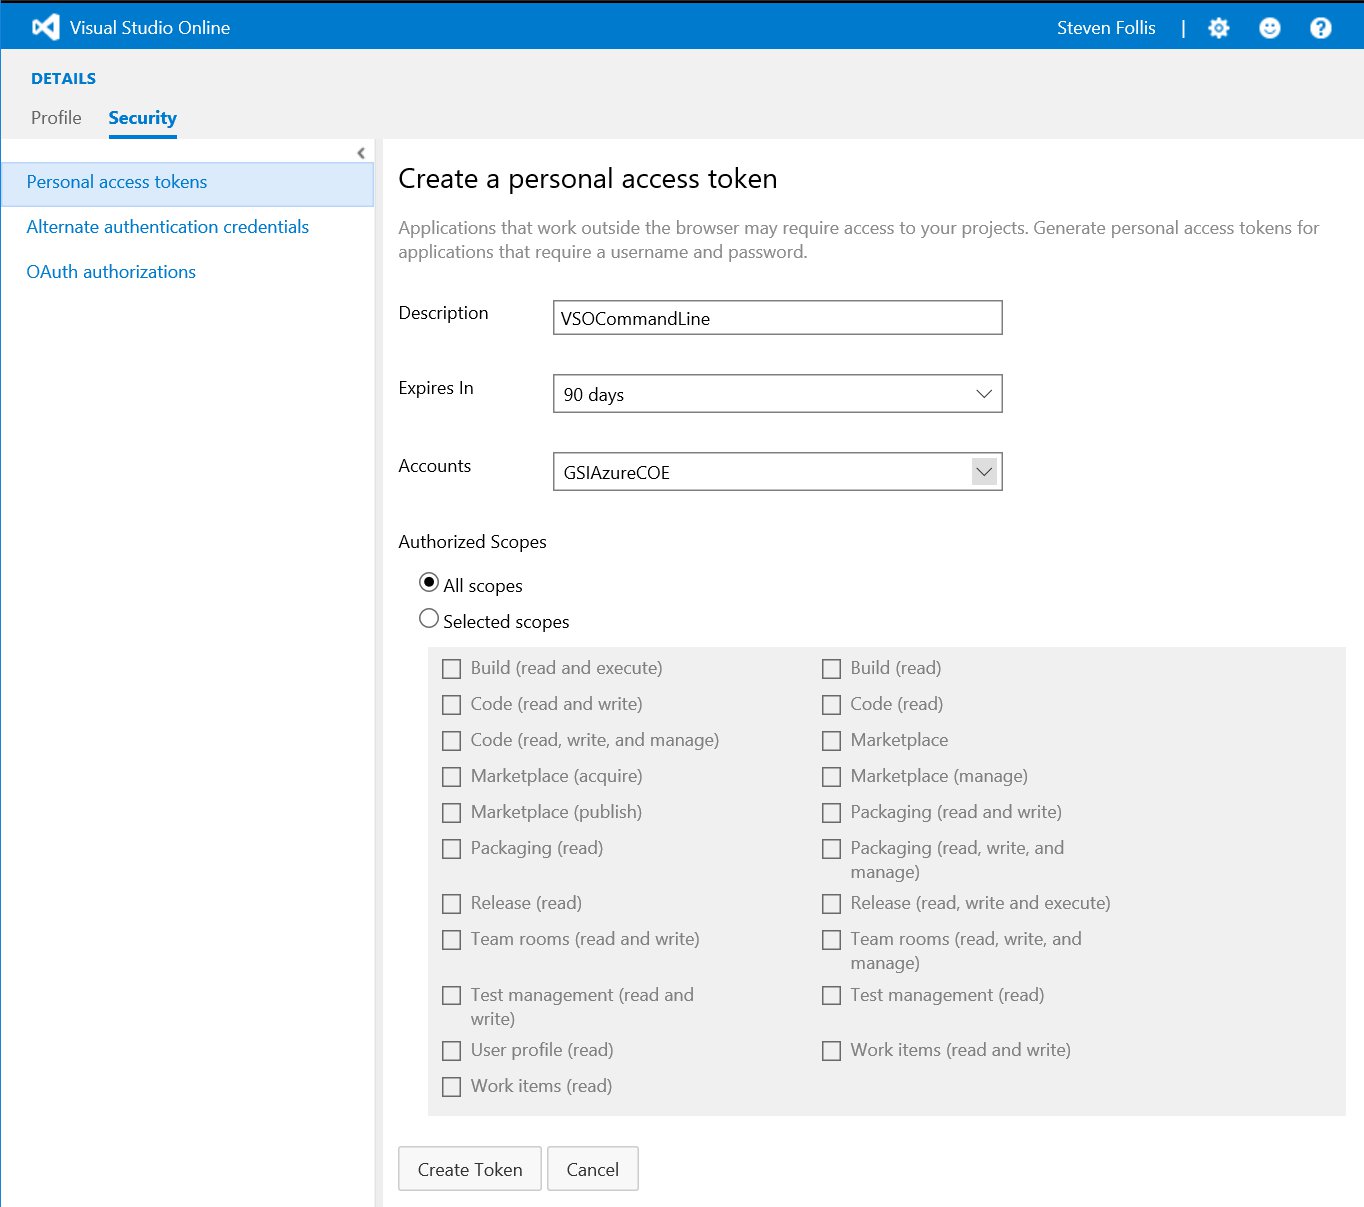Viewport: 1364px width, 1207px height.
Task: Check Work items (read) box
Action: [452, 1087]
